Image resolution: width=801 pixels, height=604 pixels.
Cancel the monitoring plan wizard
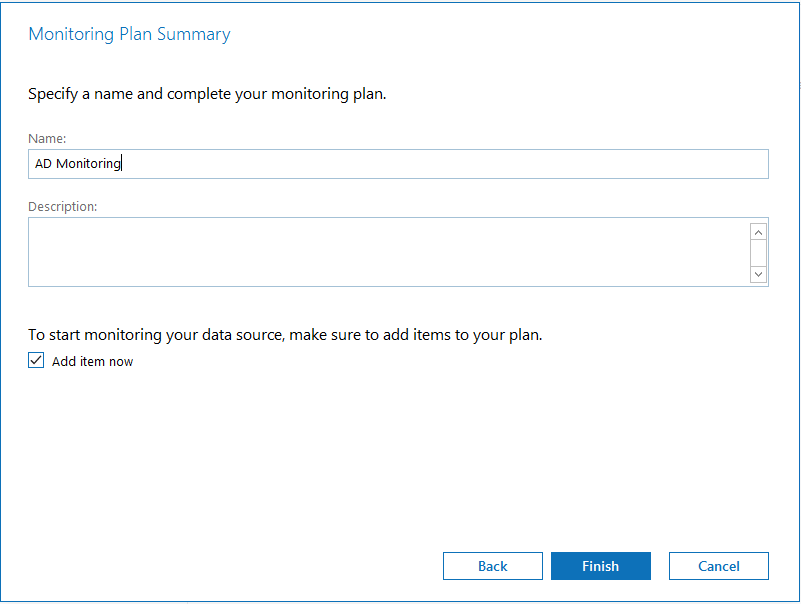click(x=719, y=566)
